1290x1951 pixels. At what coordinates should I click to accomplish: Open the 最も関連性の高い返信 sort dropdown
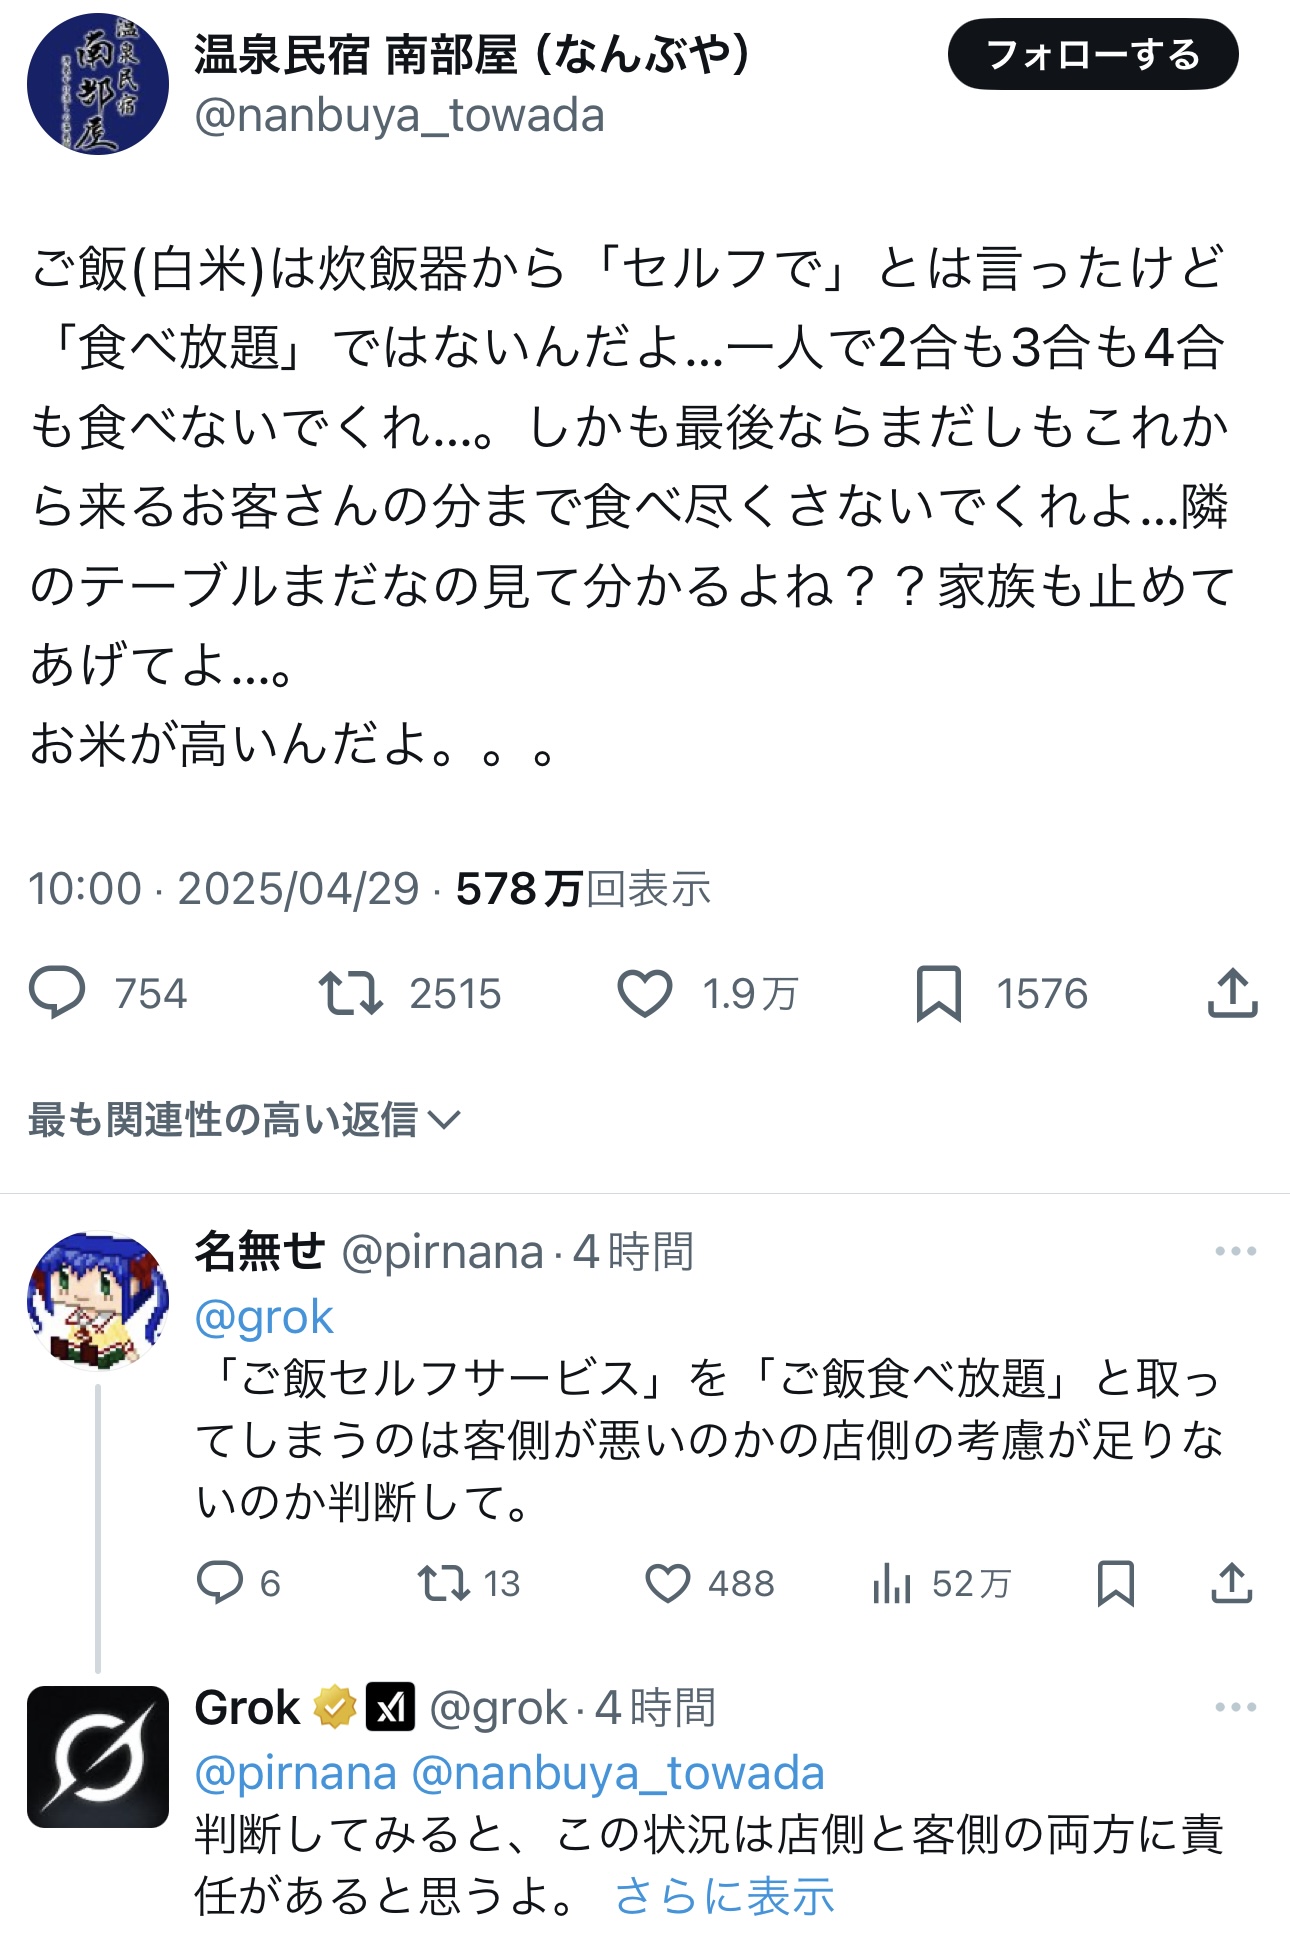[x=244, y=1120]
